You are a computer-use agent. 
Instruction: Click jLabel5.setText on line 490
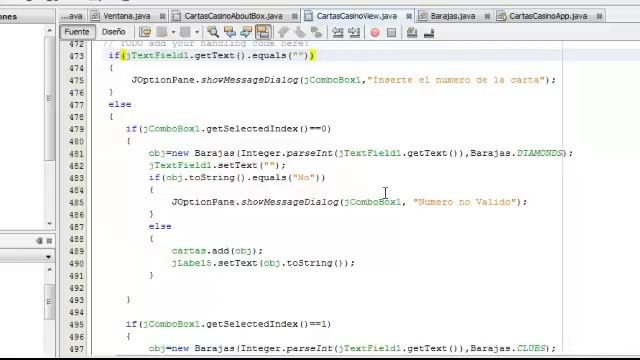(x=214, y=263)
